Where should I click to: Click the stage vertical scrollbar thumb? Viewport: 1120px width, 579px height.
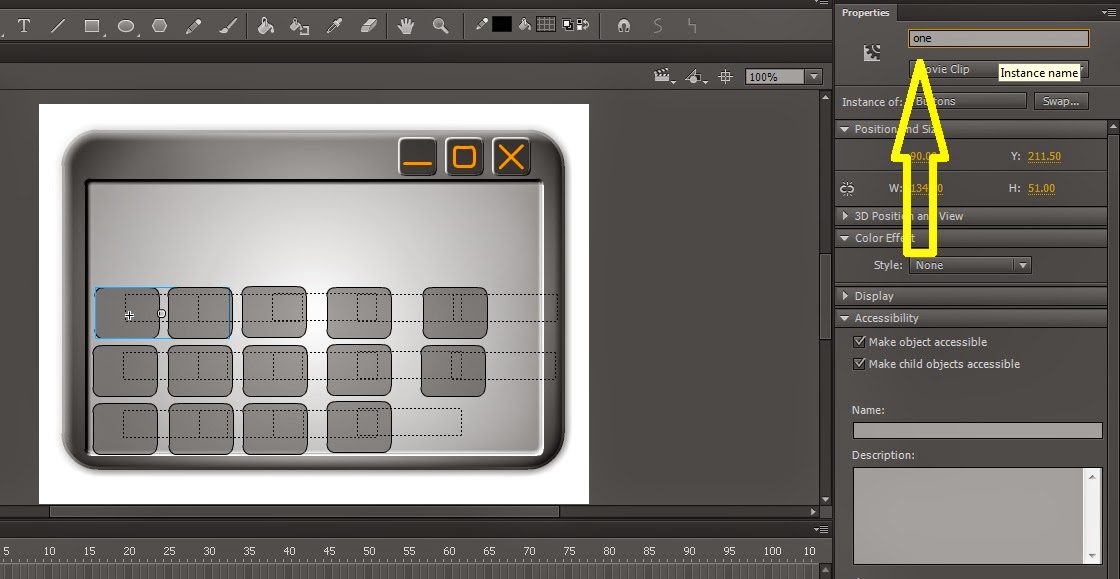tap(826, 297)
